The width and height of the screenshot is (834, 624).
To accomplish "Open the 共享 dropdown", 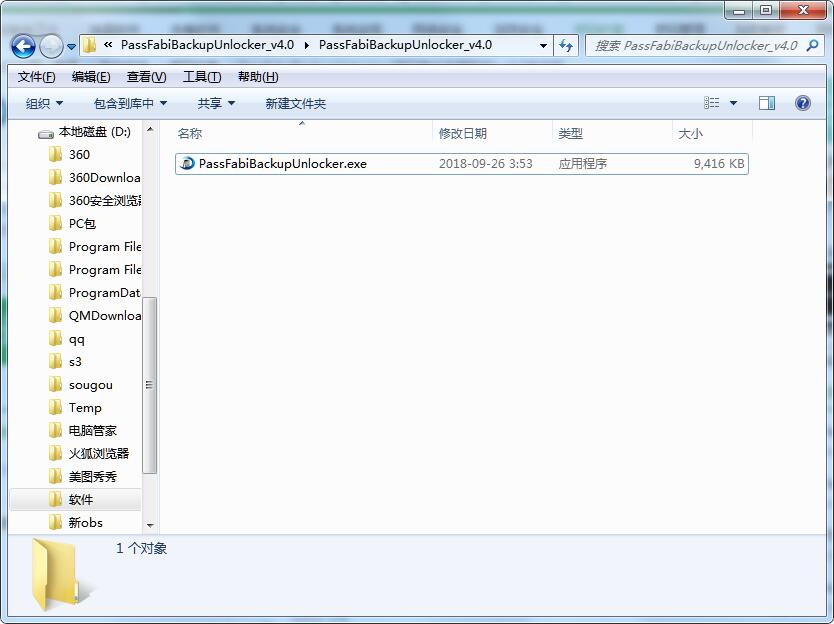I will (216, 103).
